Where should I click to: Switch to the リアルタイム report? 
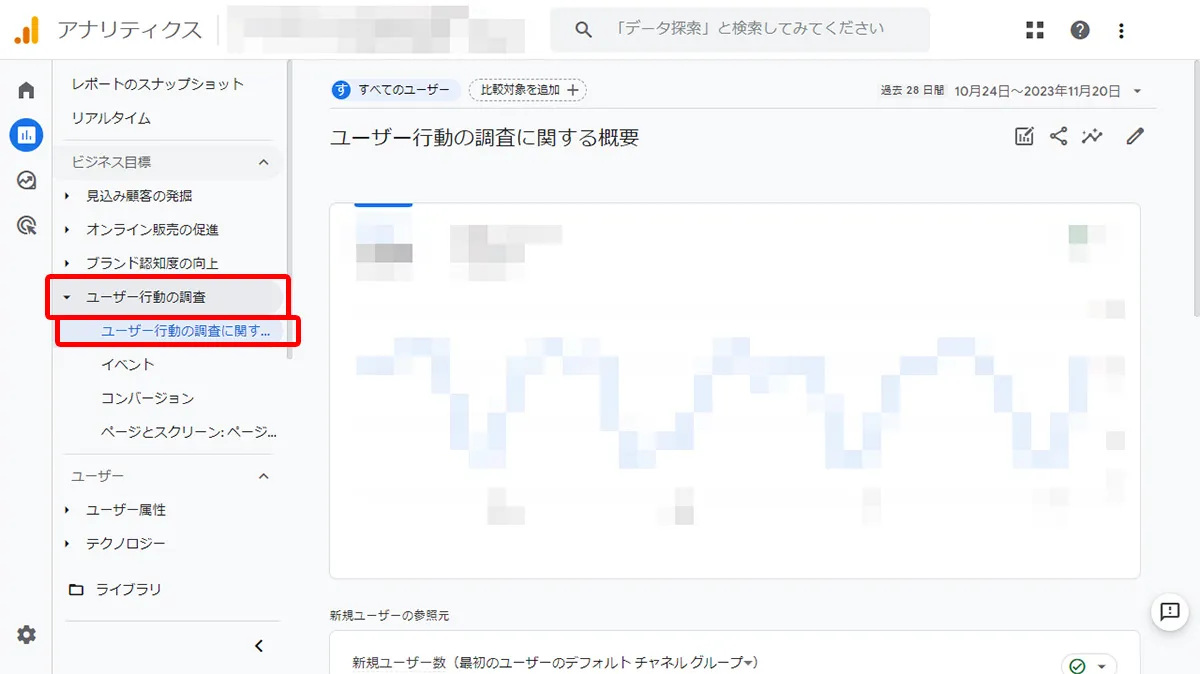[108, 118]
